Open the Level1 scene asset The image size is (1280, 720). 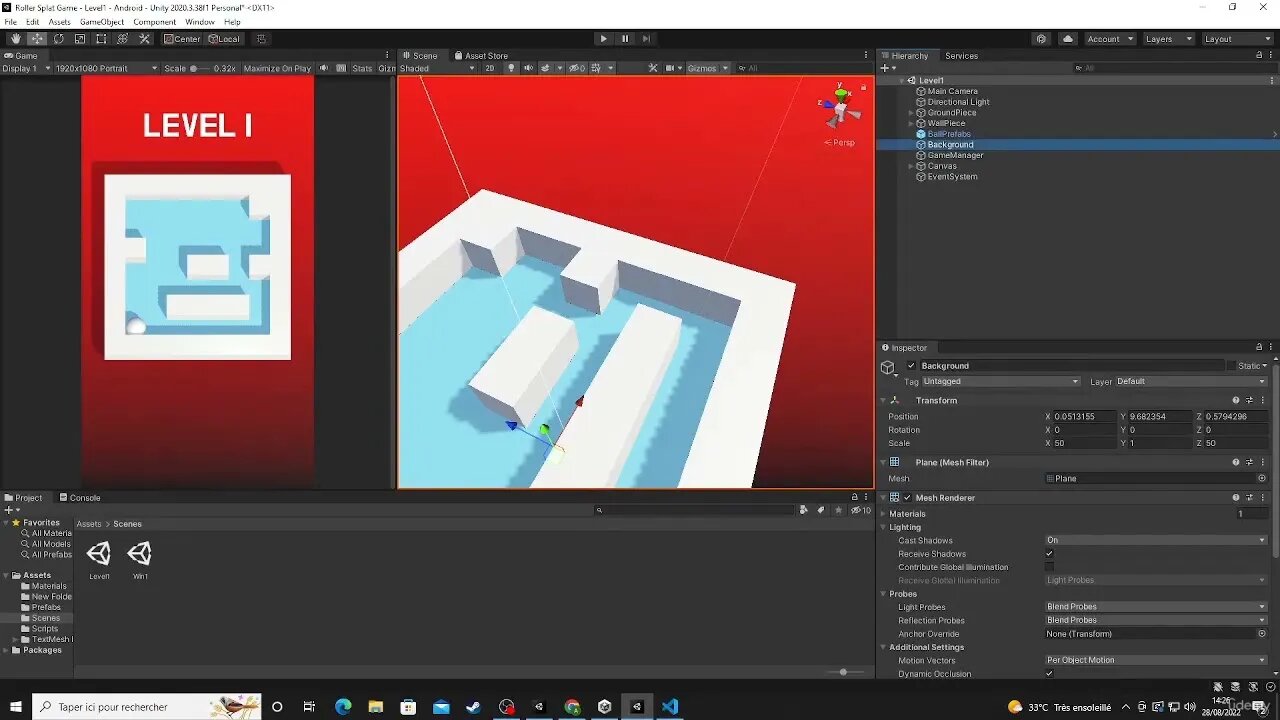[99, 560]
